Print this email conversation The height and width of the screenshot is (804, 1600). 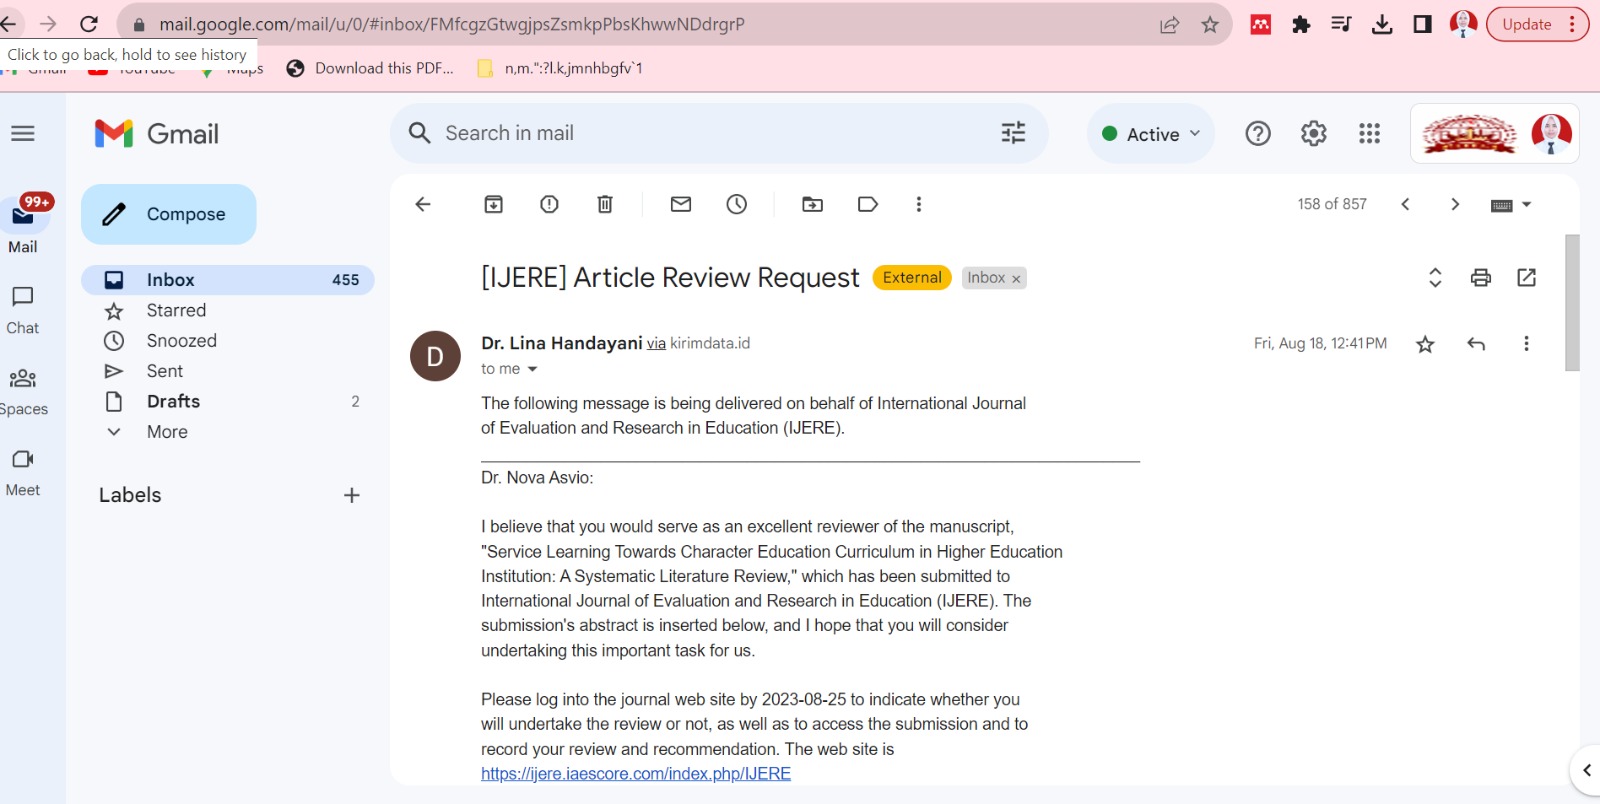[1481, 278]
